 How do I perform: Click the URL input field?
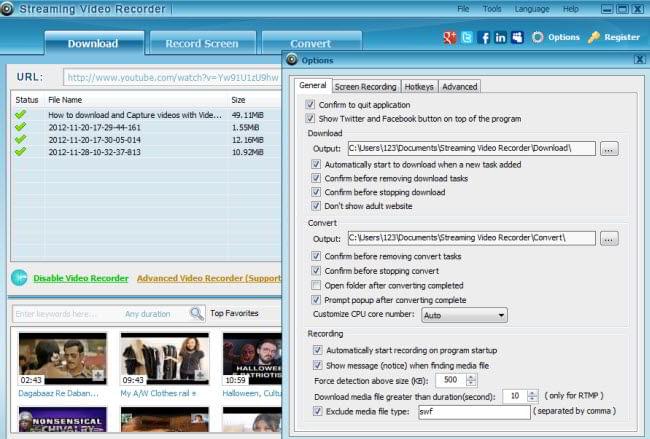pyautogui.click(x=172, y=78)
